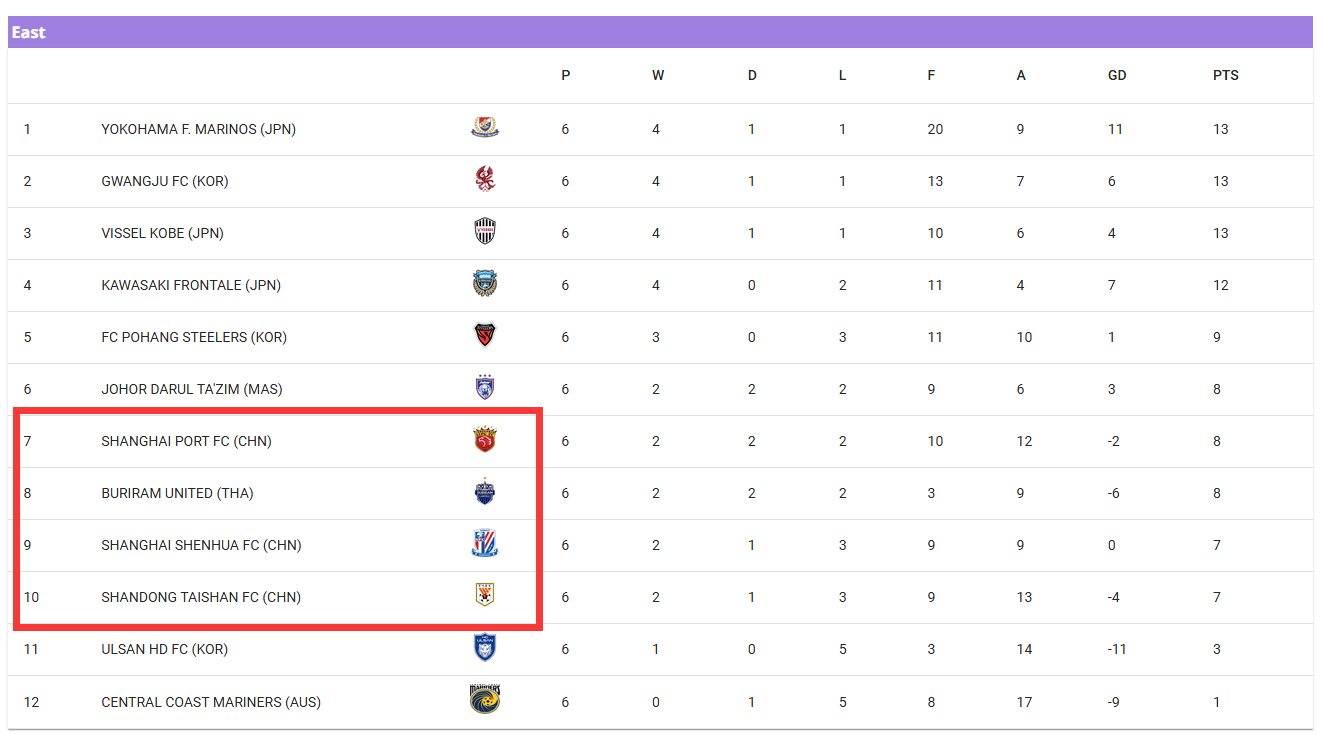Click the Shandong Taishan FC crest
1323x734 pixels.
tap(485, 596)
